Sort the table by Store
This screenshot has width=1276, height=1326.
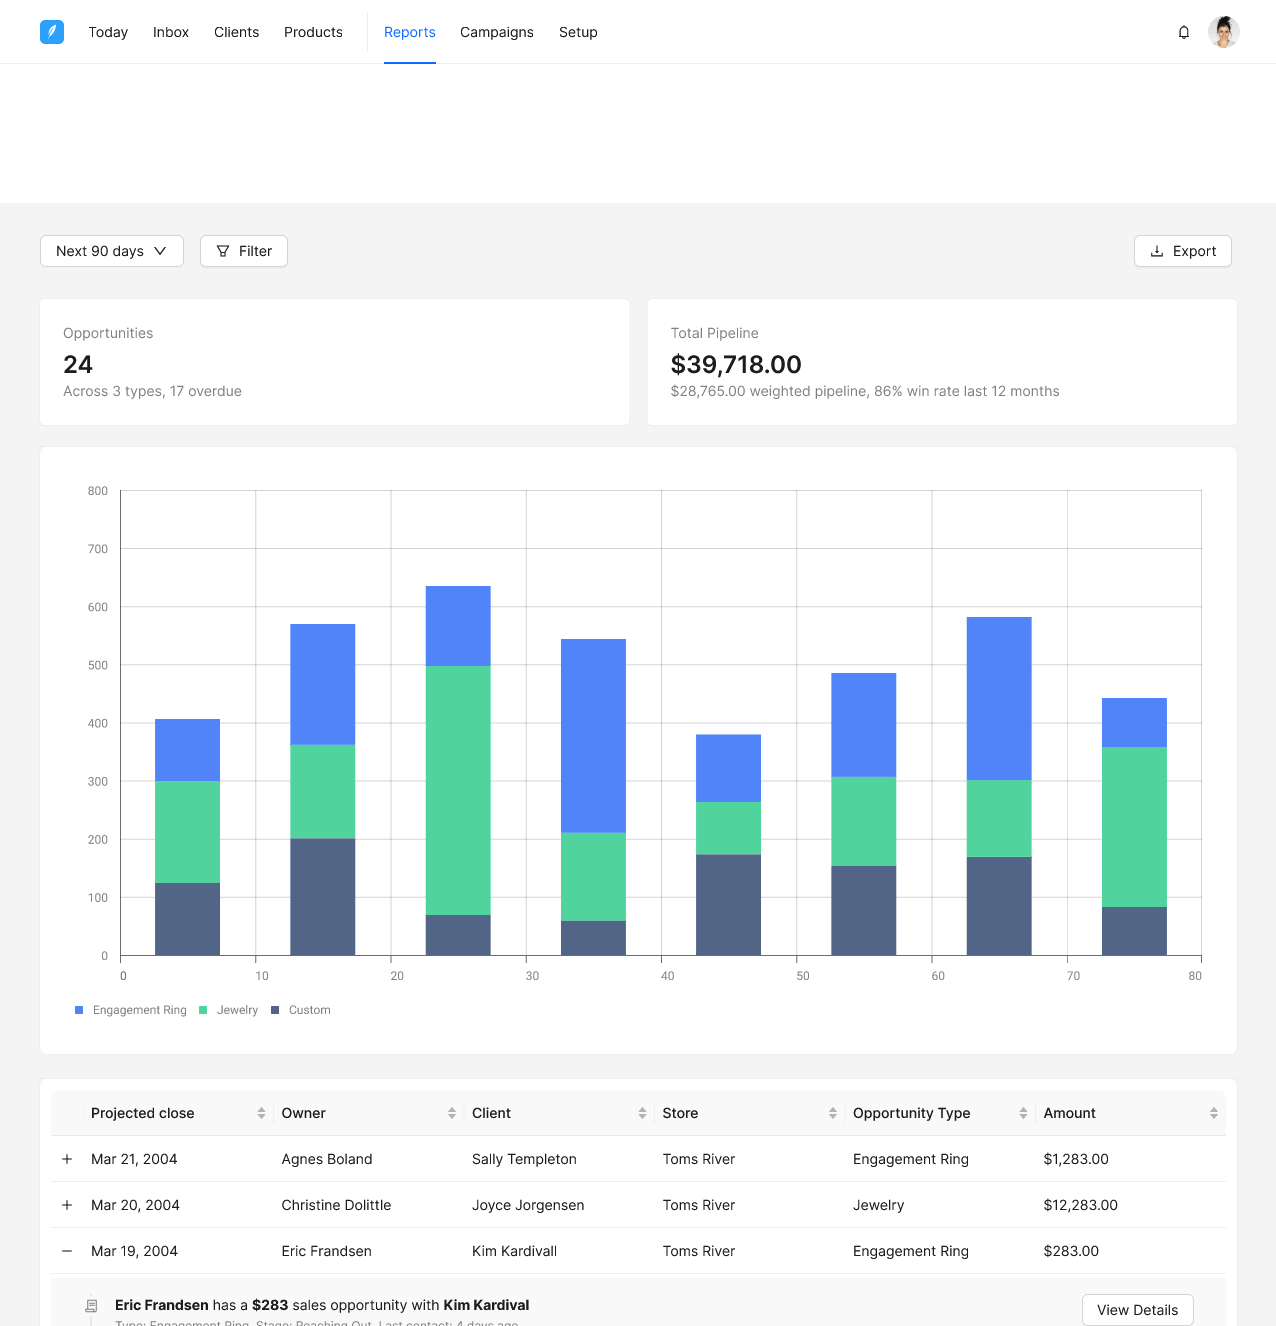(x=832, y=1113)
